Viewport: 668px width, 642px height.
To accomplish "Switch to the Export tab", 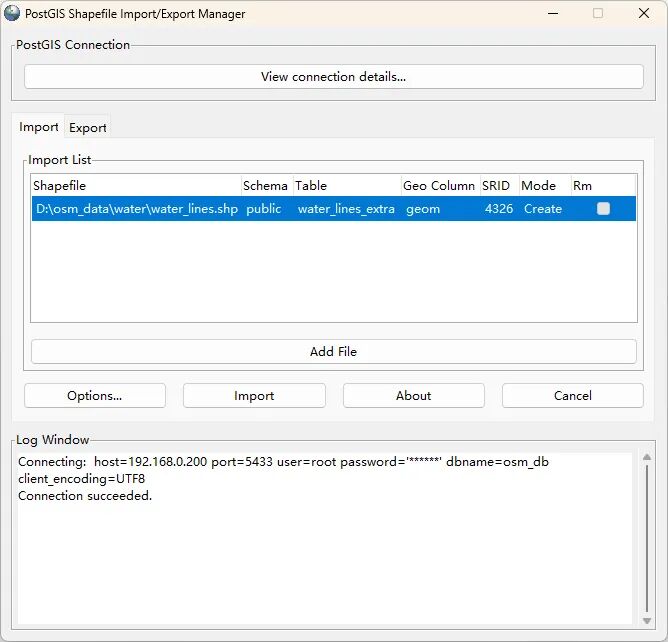I will click(87, 127).
